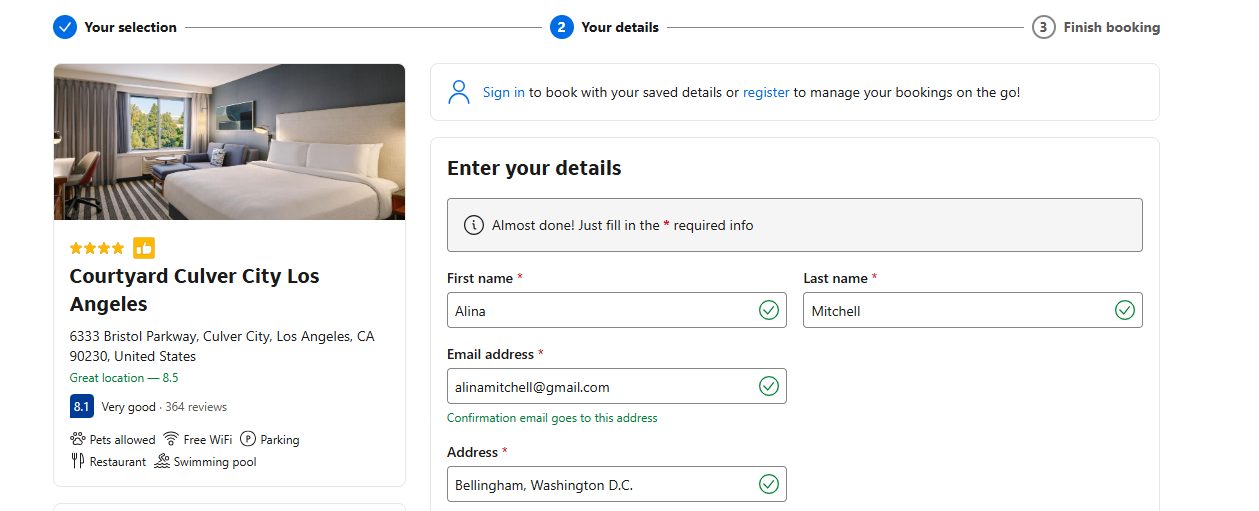Click the Enter your details heading
Viewport: 1259px width, 511px height.
click(534, 168)
